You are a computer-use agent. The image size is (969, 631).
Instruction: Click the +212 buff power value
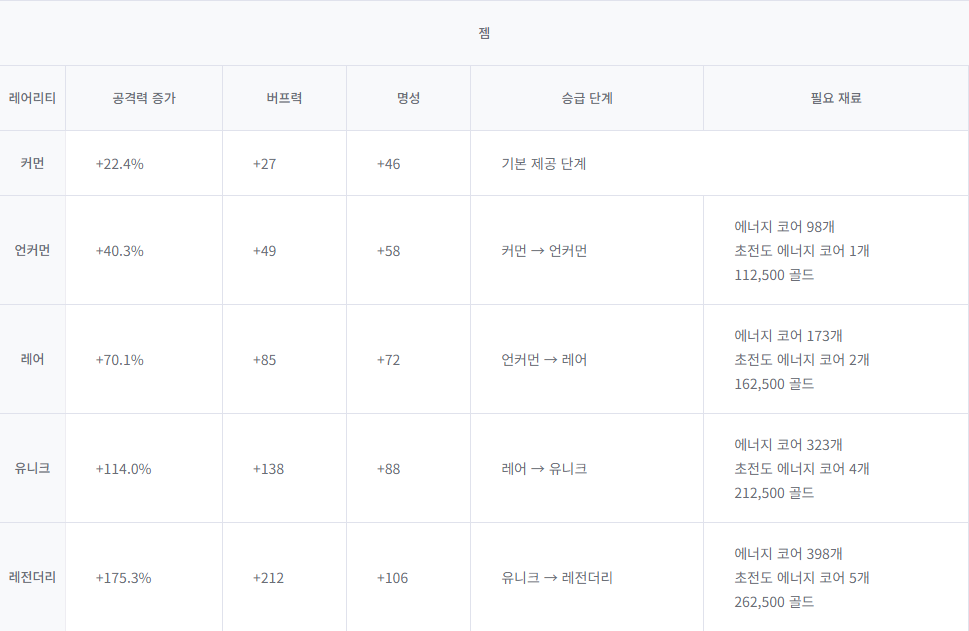(268, 578)
